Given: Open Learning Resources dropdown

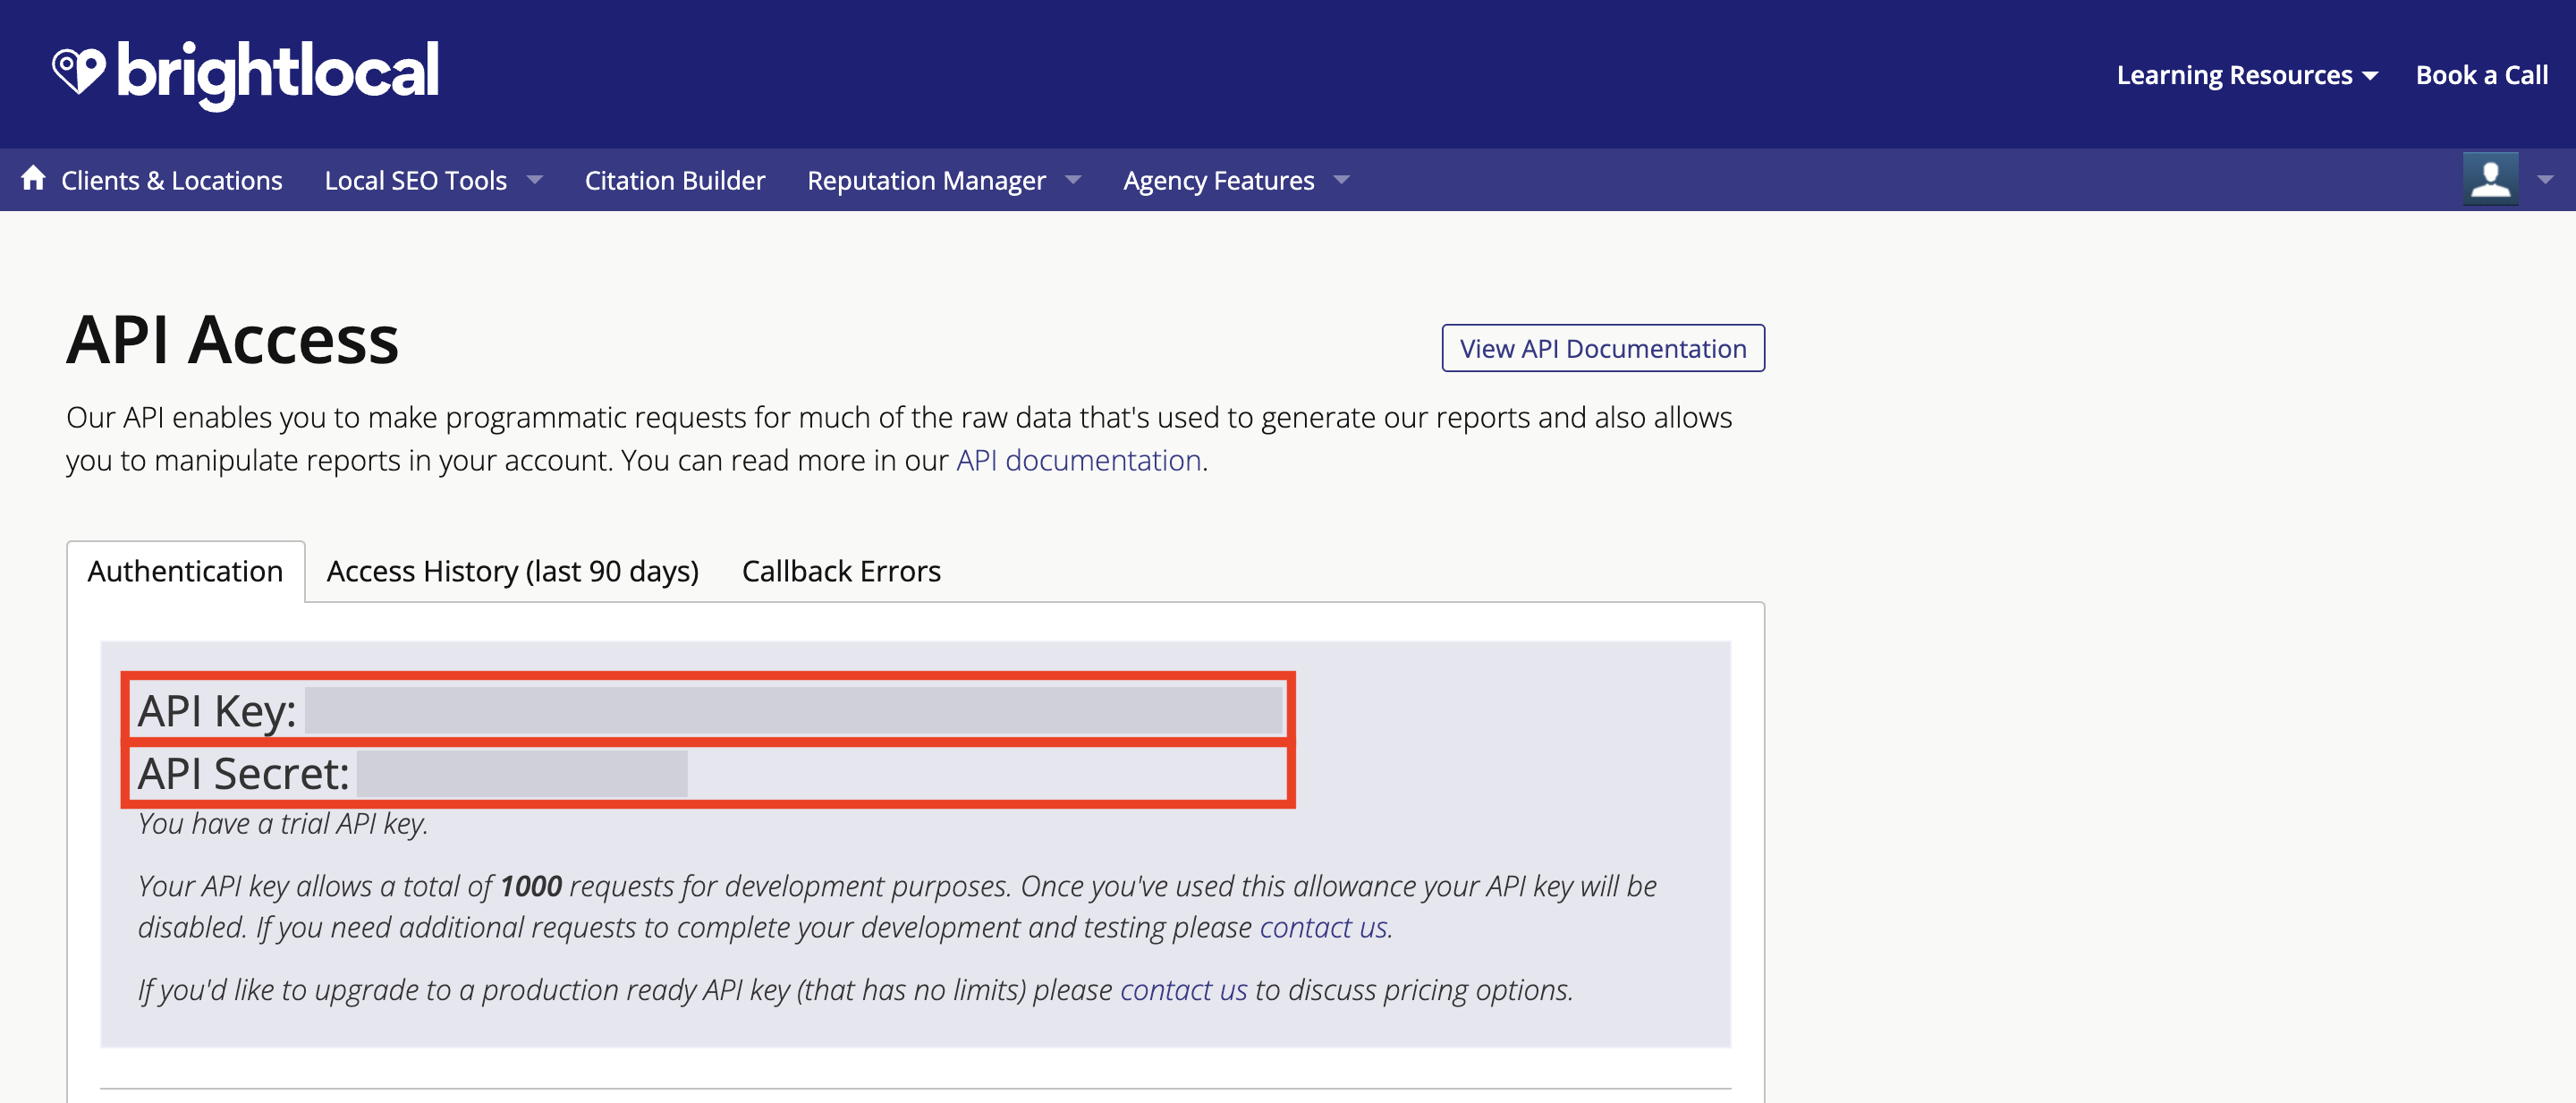Looking at the screenshot, I should pos(2247,75).
